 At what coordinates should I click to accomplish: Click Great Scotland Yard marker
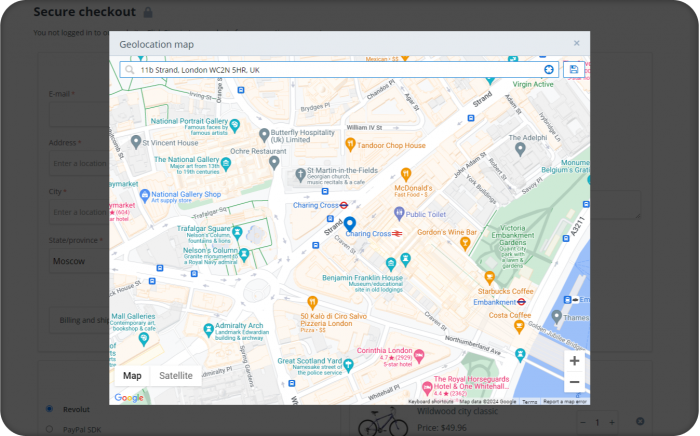click(348, 365)
